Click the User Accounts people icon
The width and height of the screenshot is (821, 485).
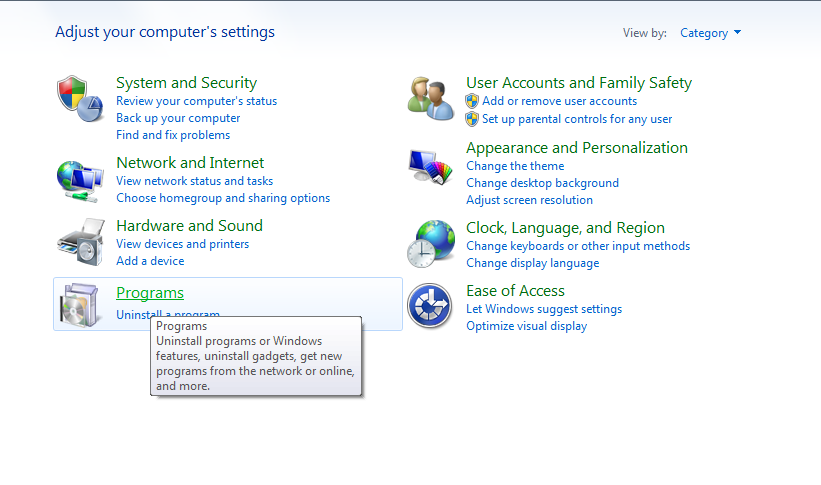[x=430, y=98]
